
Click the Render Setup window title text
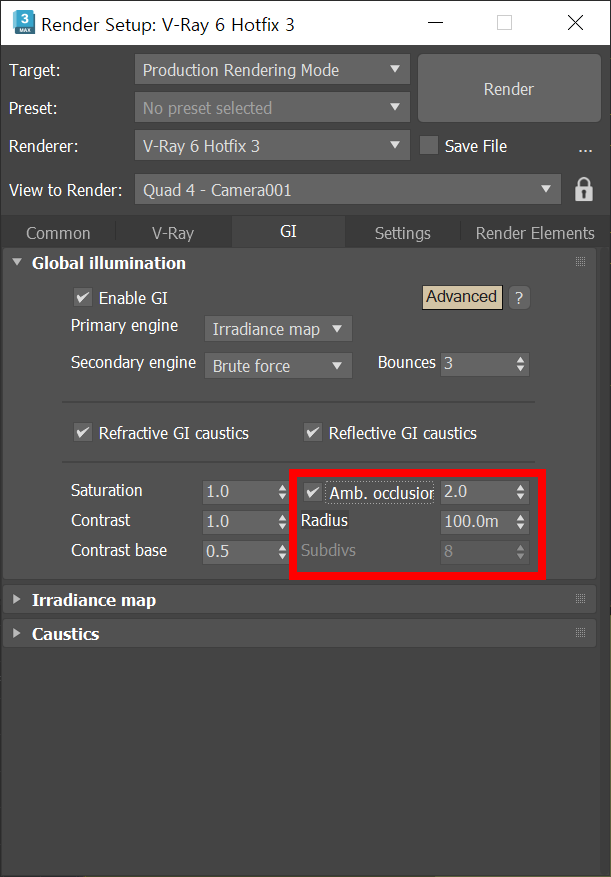point(168,25)
